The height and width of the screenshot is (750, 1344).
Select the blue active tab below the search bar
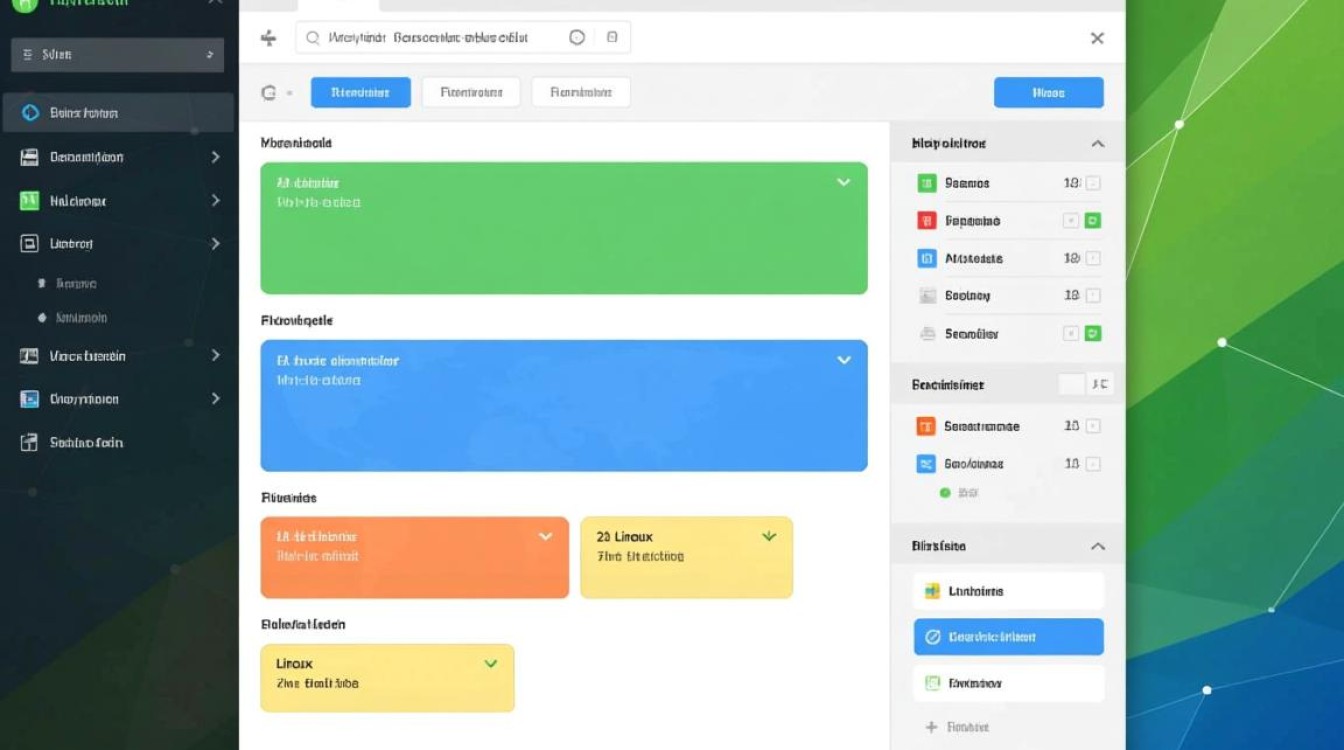click(360, 93)
